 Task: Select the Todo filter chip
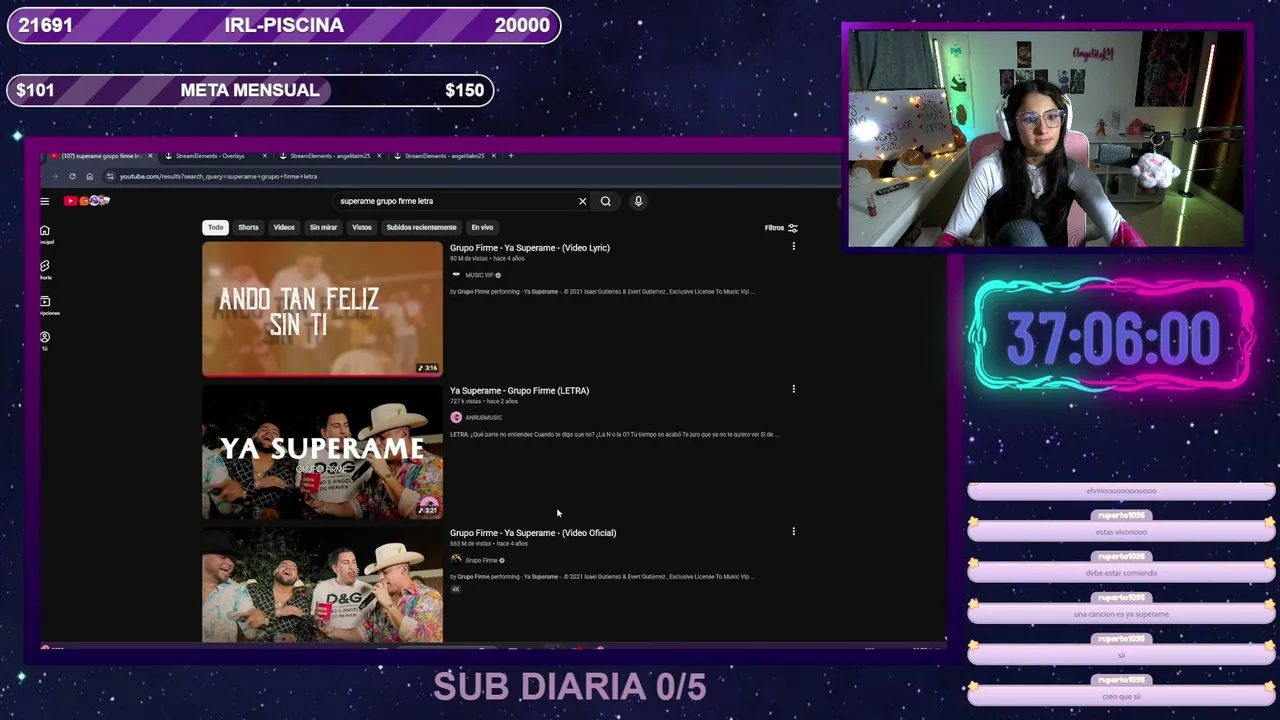(215, 227)
